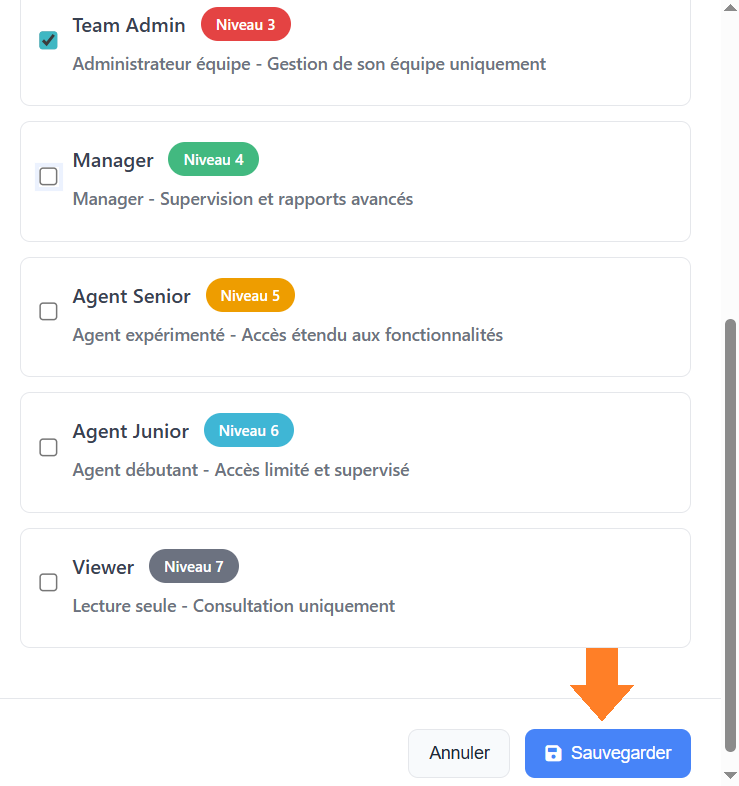
Task: Click the scrollbar down arrow
Action: pyautogui.click(x=730, y=776)
